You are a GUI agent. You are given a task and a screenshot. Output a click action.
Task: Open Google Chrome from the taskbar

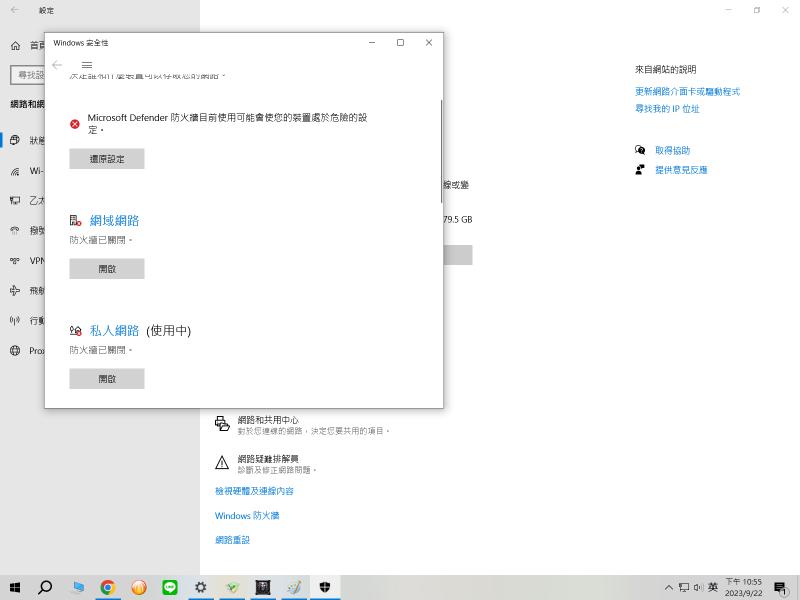pos(108,588)
